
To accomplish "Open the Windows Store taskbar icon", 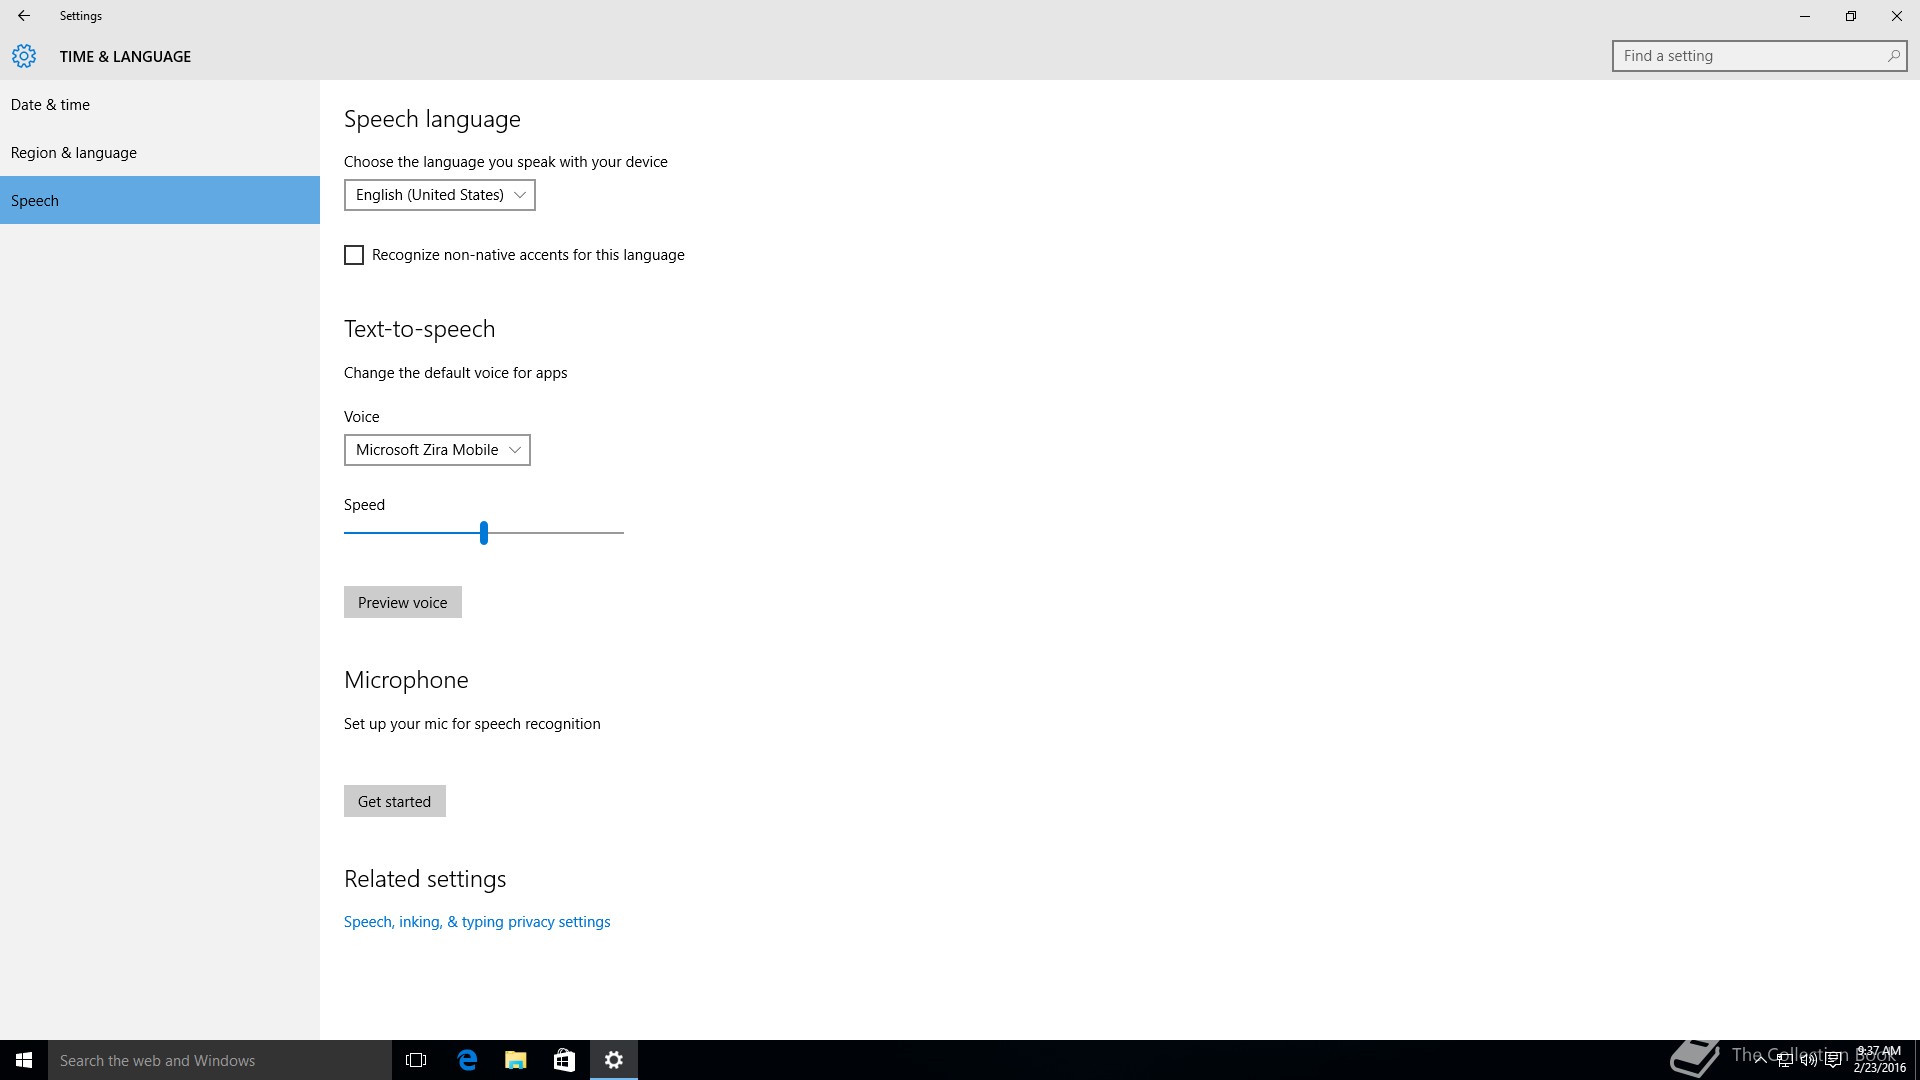I will (564, 1060).
